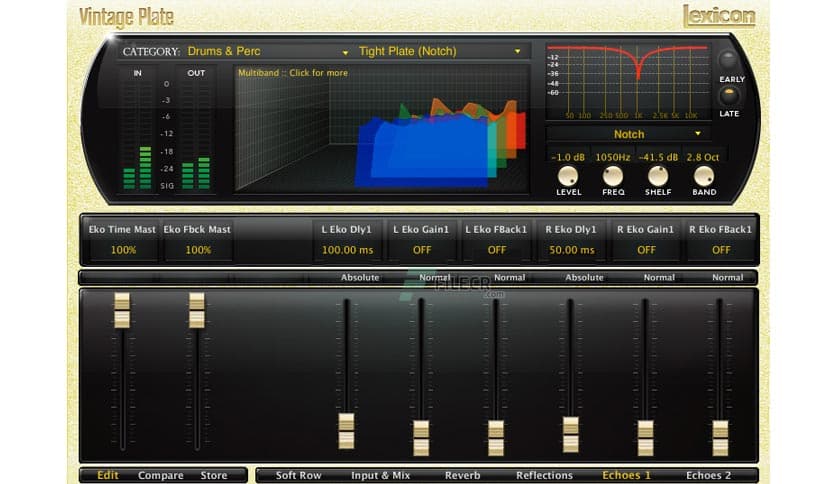Click the EQ notch curve graph
Screen dimensions: 836x484
point(628,82)
